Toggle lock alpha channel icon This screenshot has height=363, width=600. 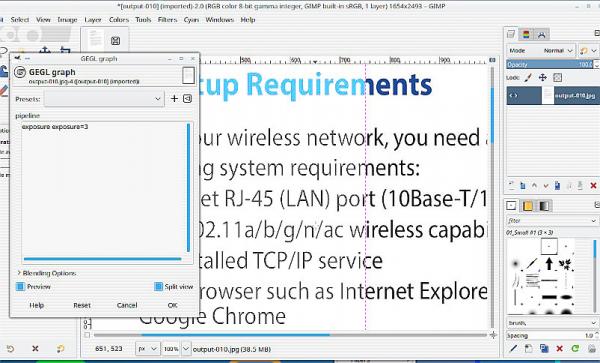(x=558, y=78)
